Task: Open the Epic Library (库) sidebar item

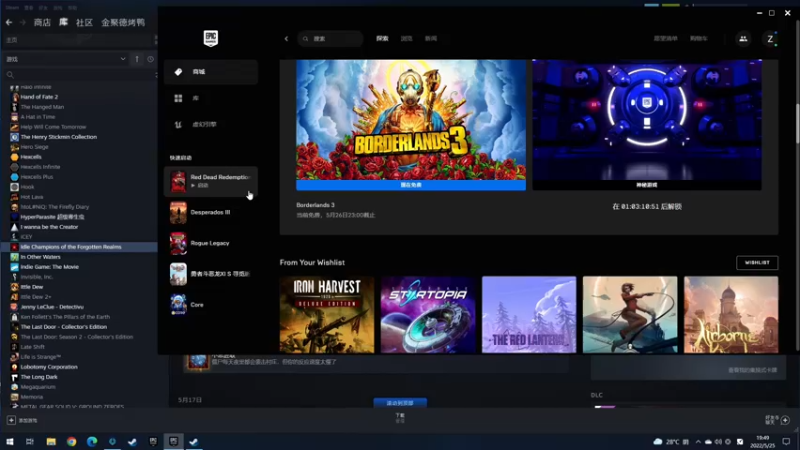Action: pos(211,98)
